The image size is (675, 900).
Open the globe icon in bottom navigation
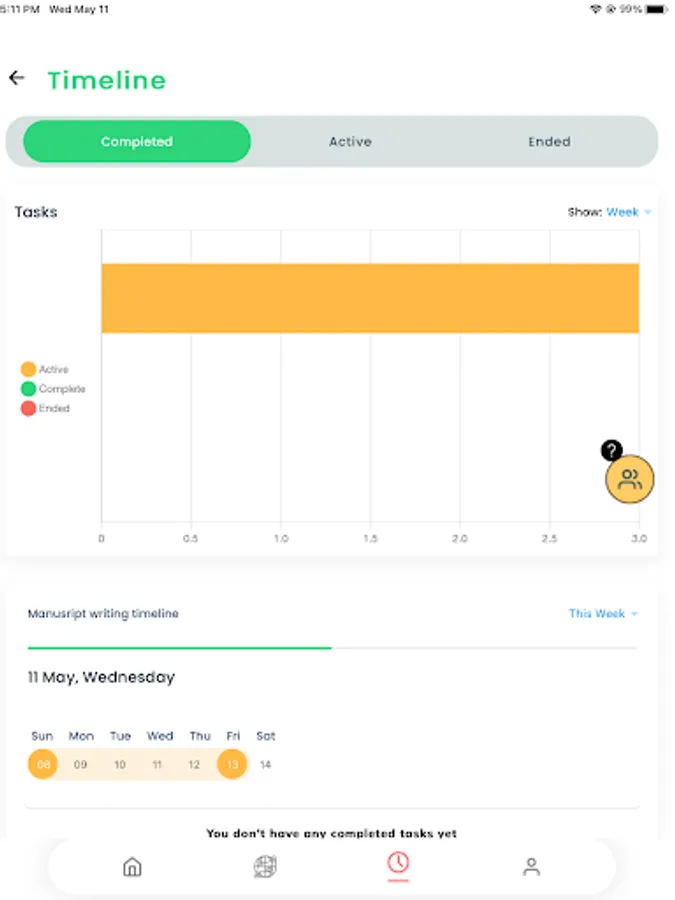pos(265,867)
